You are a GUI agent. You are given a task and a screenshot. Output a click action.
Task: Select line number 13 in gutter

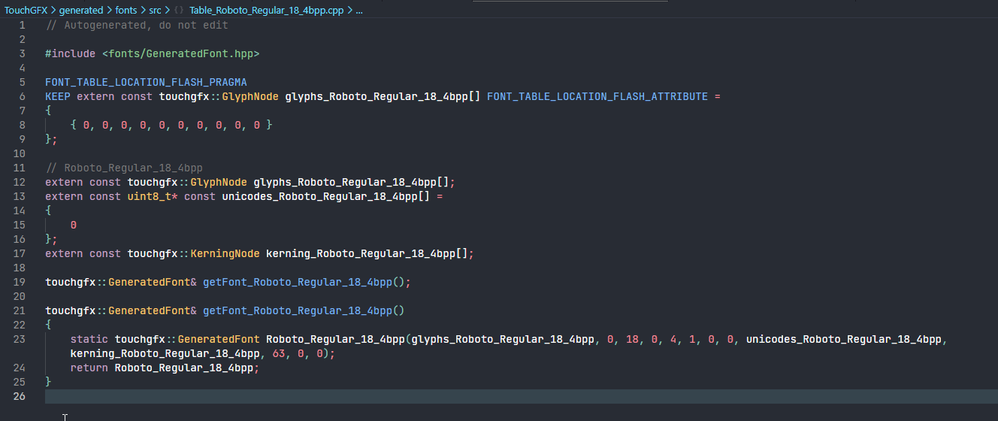click(20, 196)
